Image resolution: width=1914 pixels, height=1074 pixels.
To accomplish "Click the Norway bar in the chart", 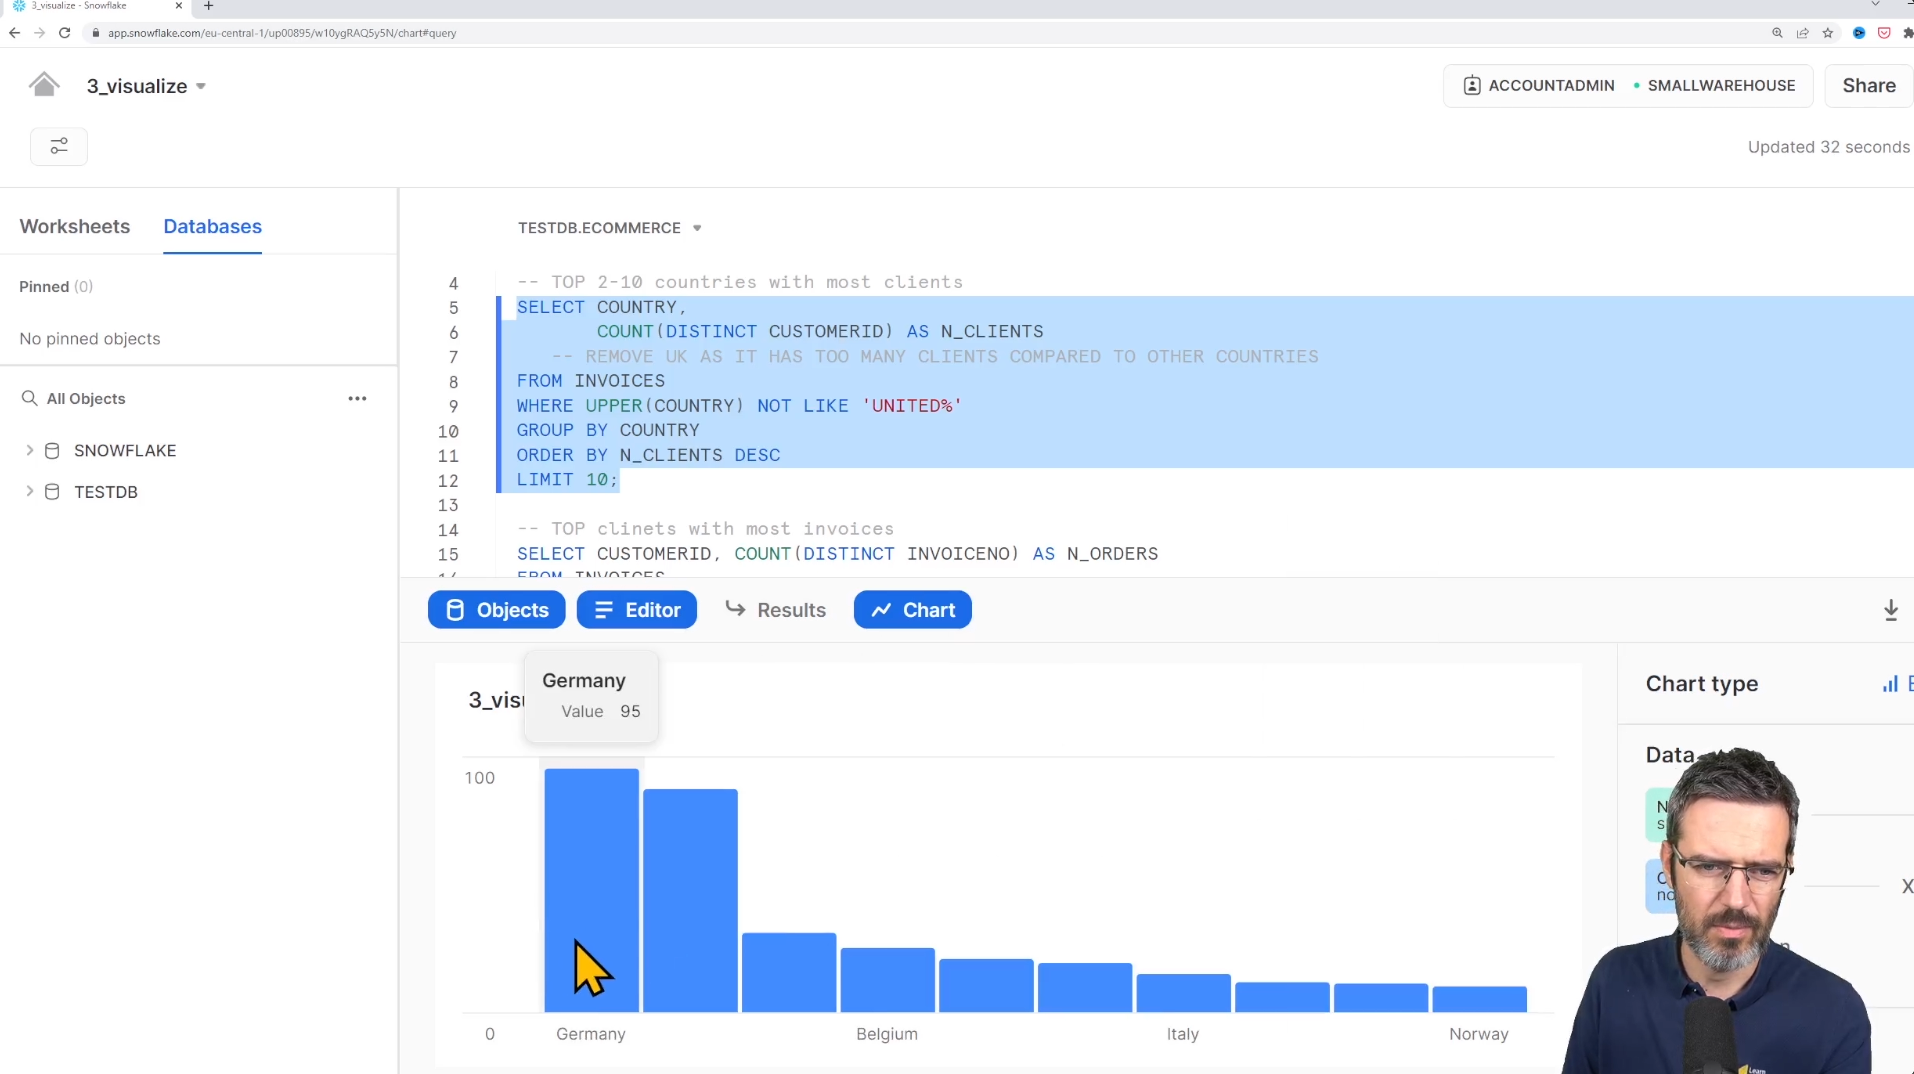I will [1480, 999].
